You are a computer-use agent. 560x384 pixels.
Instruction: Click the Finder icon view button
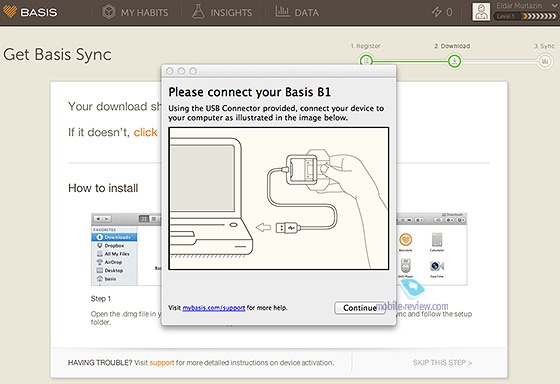(144, 219)
